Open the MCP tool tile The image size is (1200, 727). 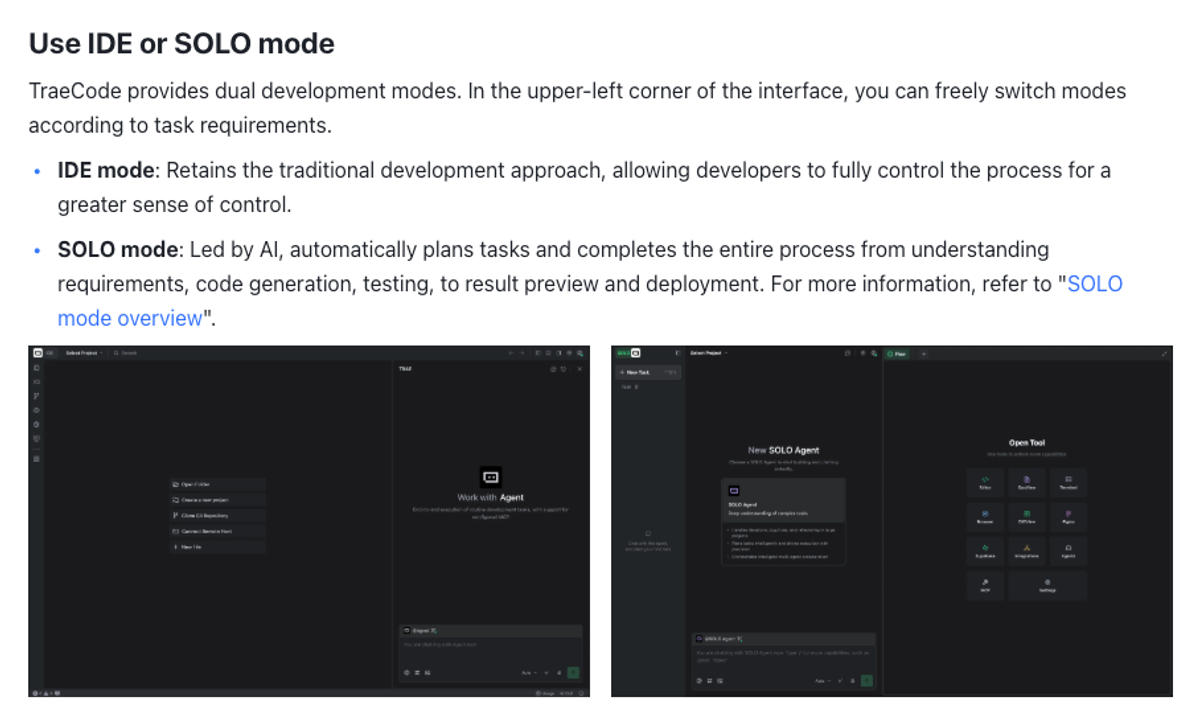point(985,586)
